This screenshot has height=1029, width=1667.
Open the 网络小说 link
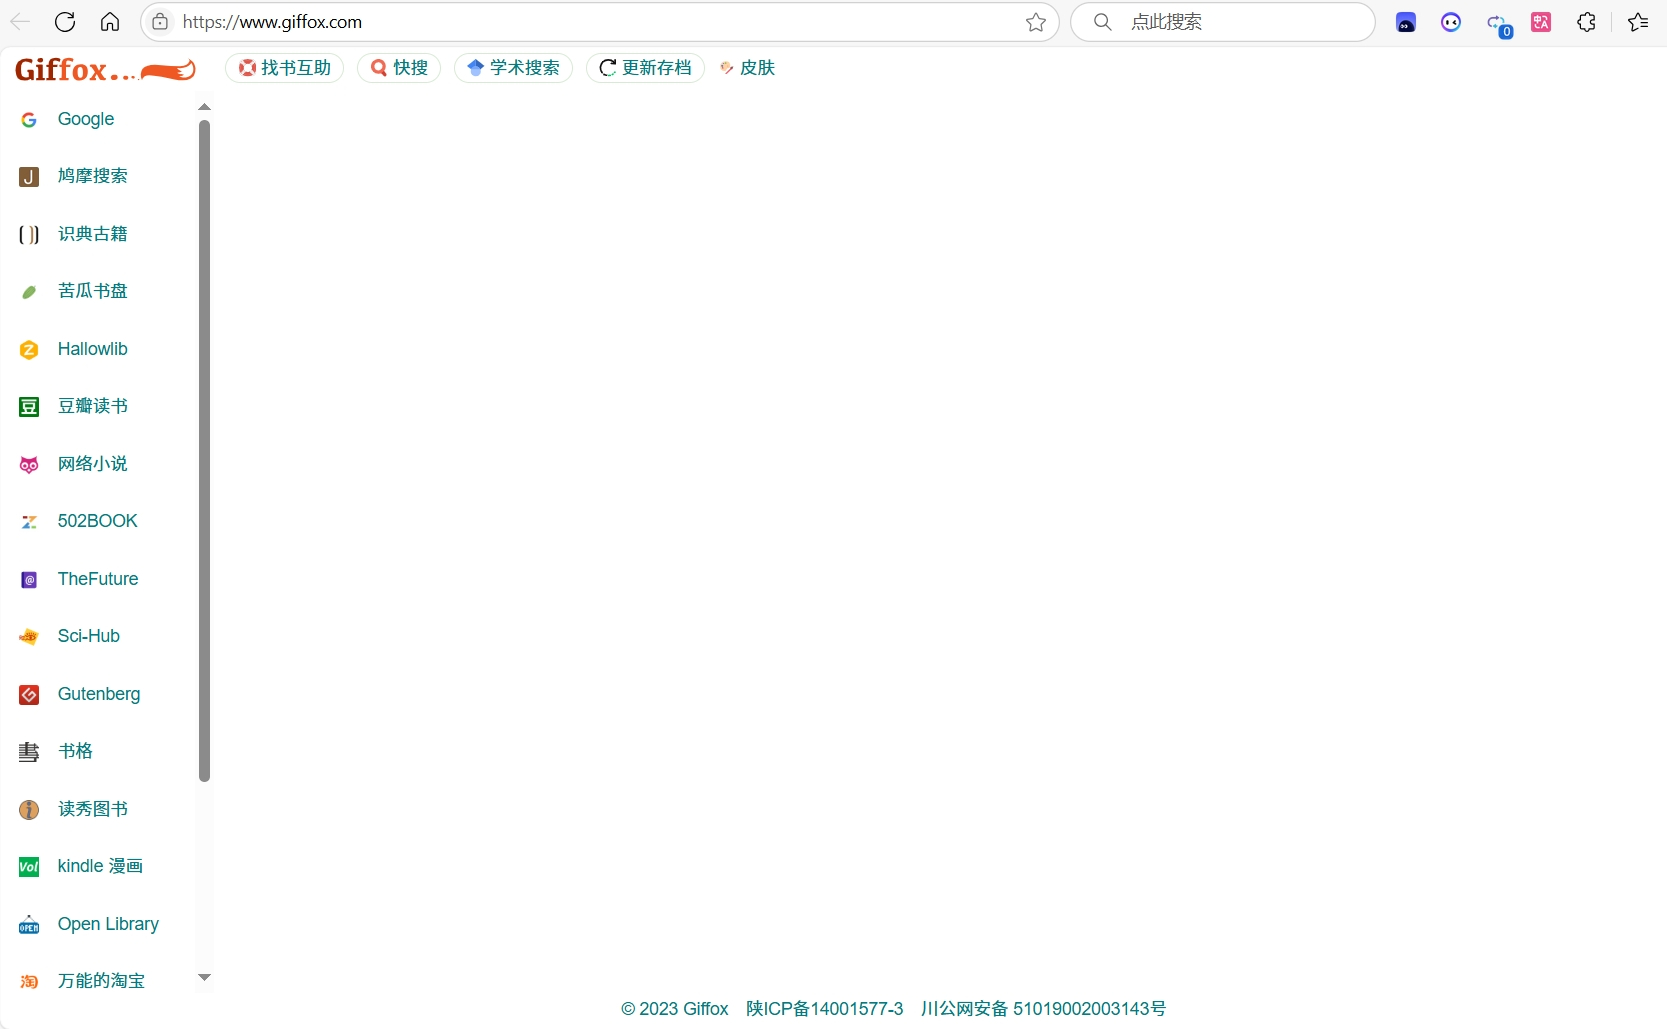click(x=93, y=464)
